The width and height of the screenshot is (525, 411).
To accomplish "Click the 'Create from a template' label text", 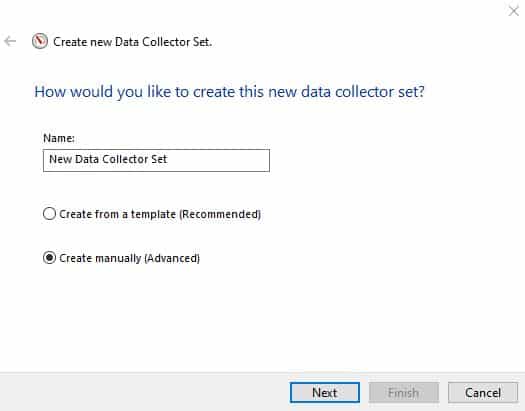I will click(x=117, y=214).
